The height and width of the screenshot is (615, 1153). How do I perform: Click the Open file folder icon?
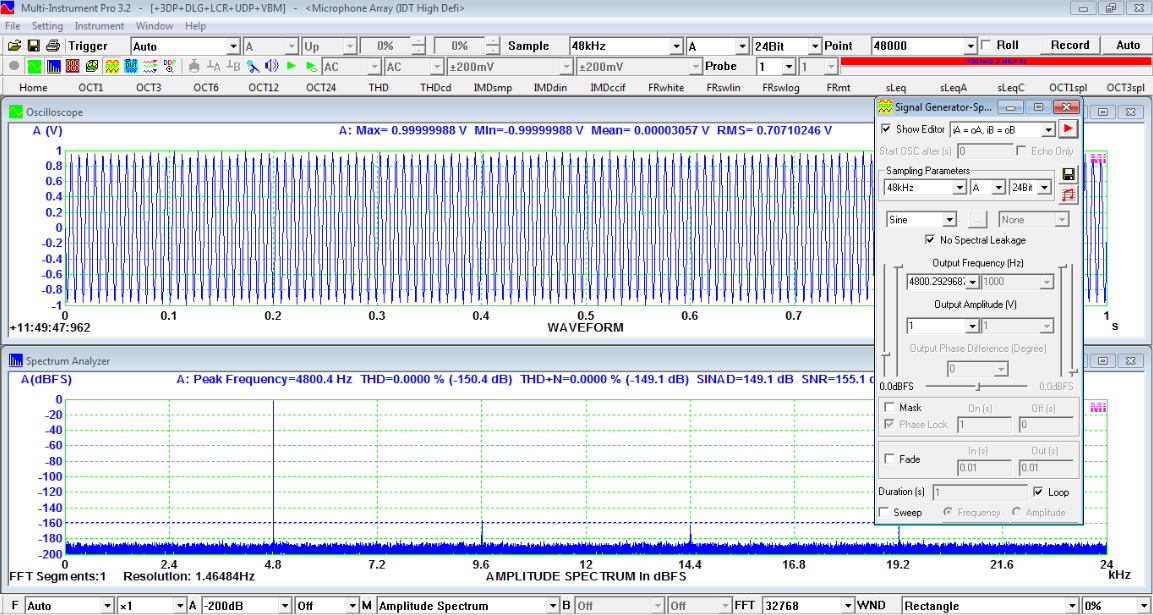tap(14, 46)
